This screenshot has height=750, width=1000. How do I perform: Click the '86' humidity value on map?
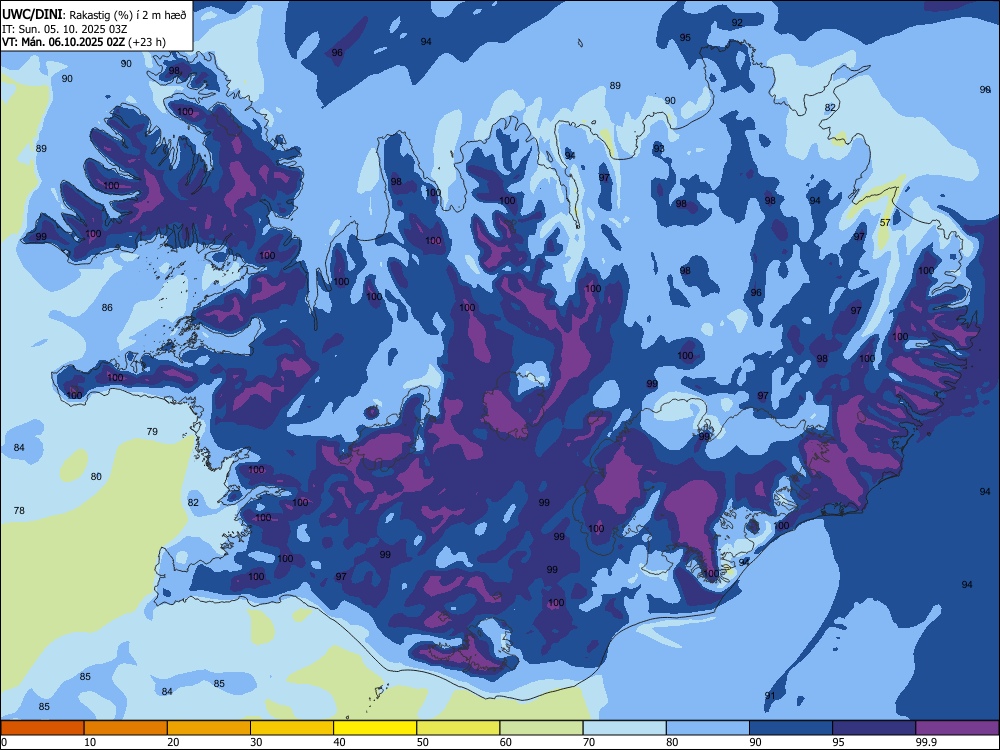coord(107,307)
